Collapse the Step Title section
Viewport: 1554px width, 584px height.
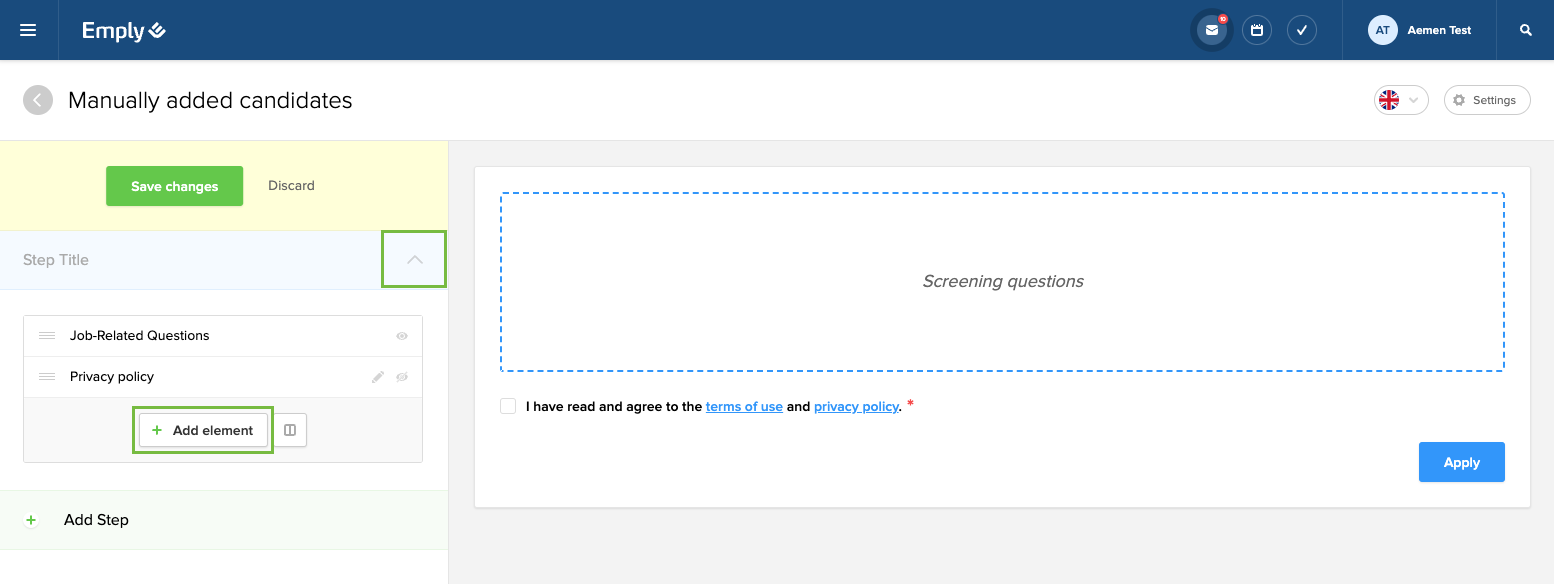(415, 260)
